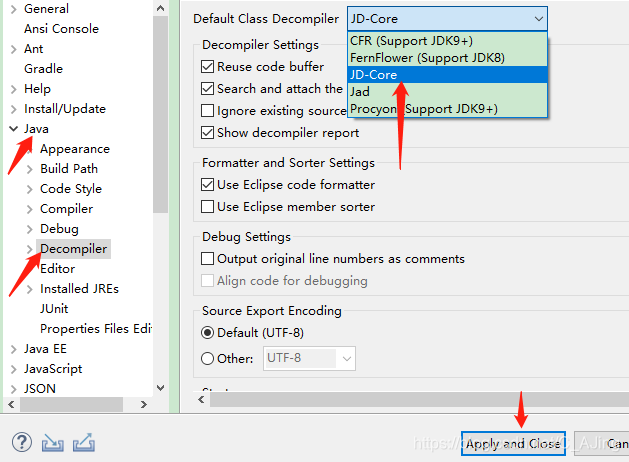The height and width of the screenshot is (462, 629).
Task: Select the Java tree item label
Action: (36, 129)
